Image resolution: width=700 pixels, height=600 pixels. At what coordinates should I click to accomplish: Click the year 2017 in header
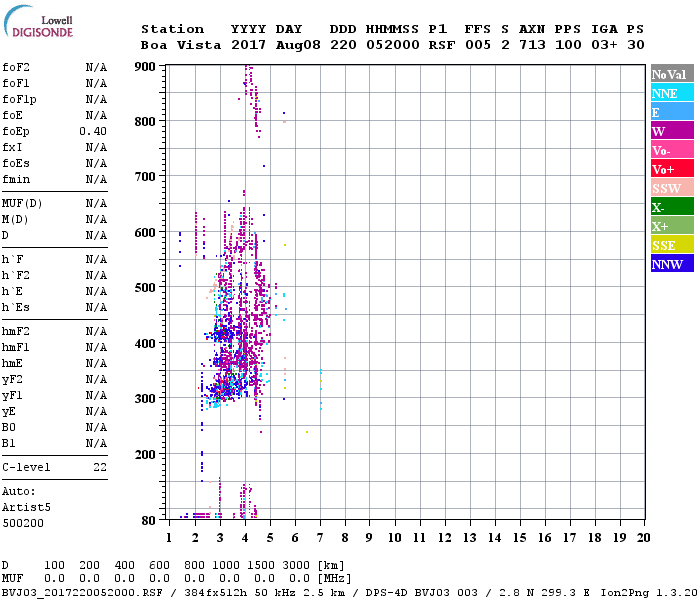pyautogui.click(x=248, y=46)
